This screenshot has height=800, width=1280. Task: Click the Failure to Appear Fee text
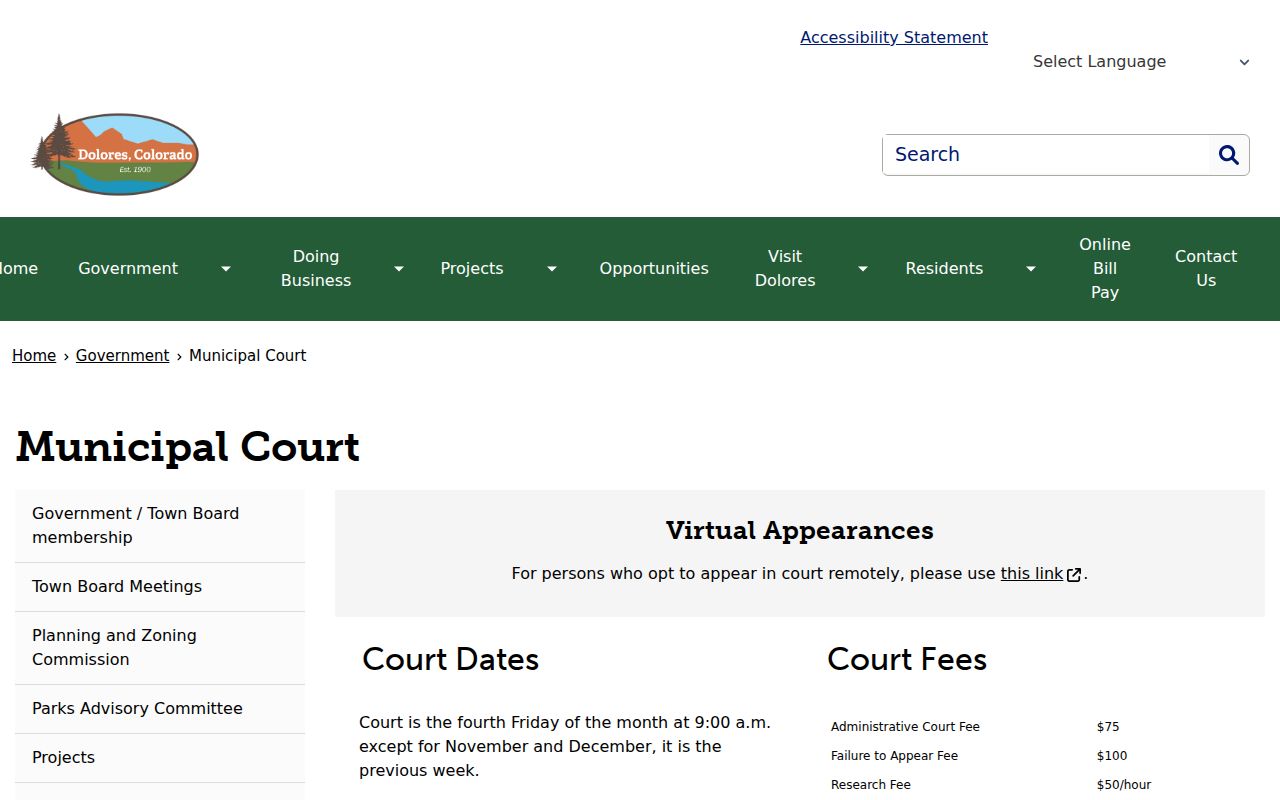(x=894, y=756)
